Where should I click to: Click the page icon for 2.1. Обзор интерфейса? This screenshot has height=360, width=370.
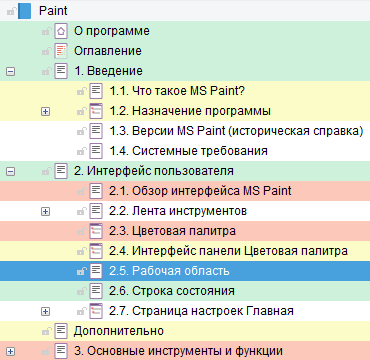point(96,191)
